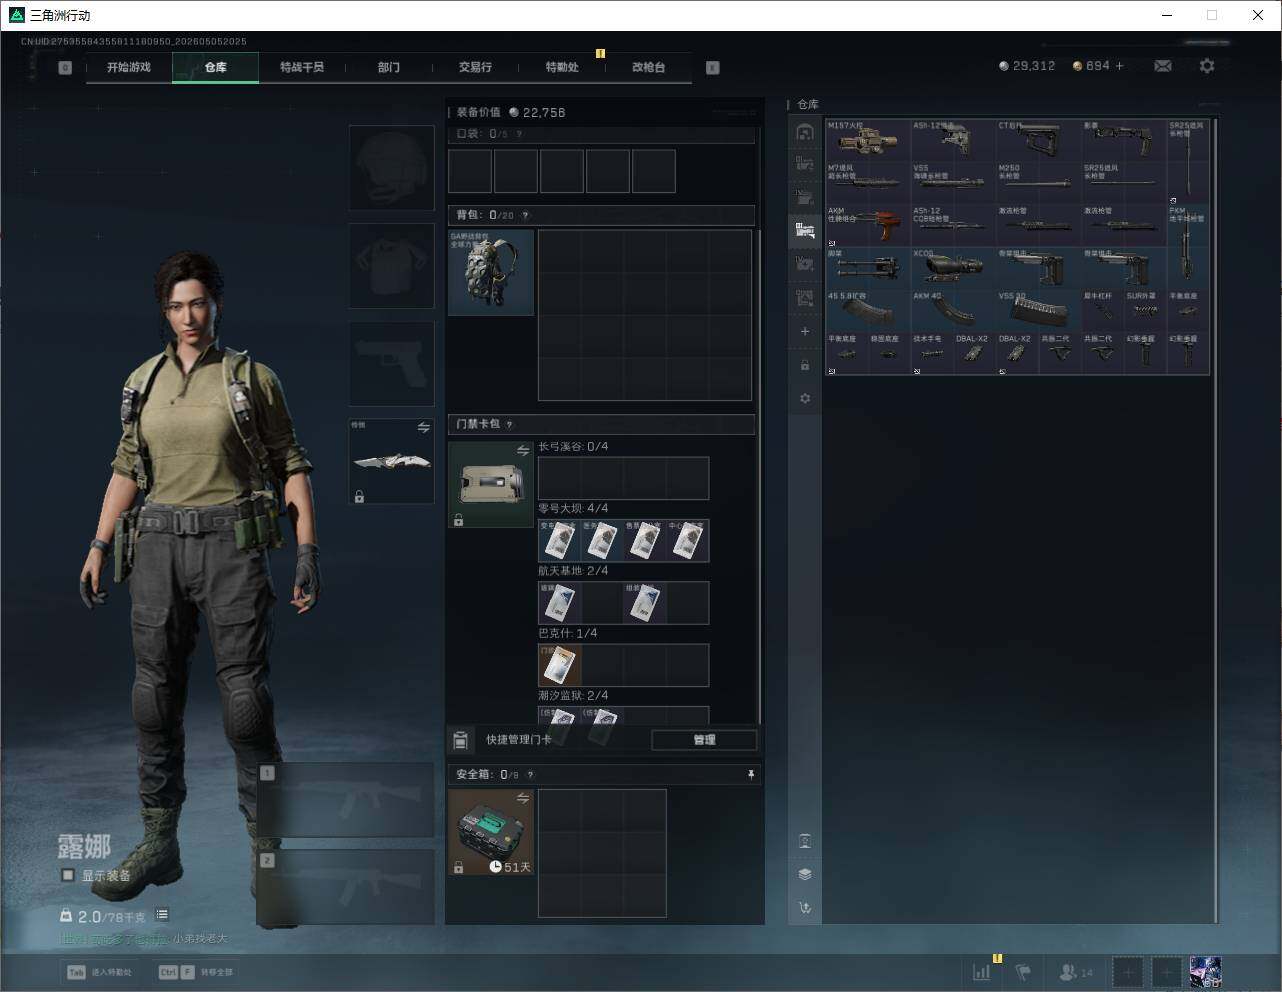Switch to 部门 tab
The height and width of the screenshot is (992, 1282).
pos(389,67)
